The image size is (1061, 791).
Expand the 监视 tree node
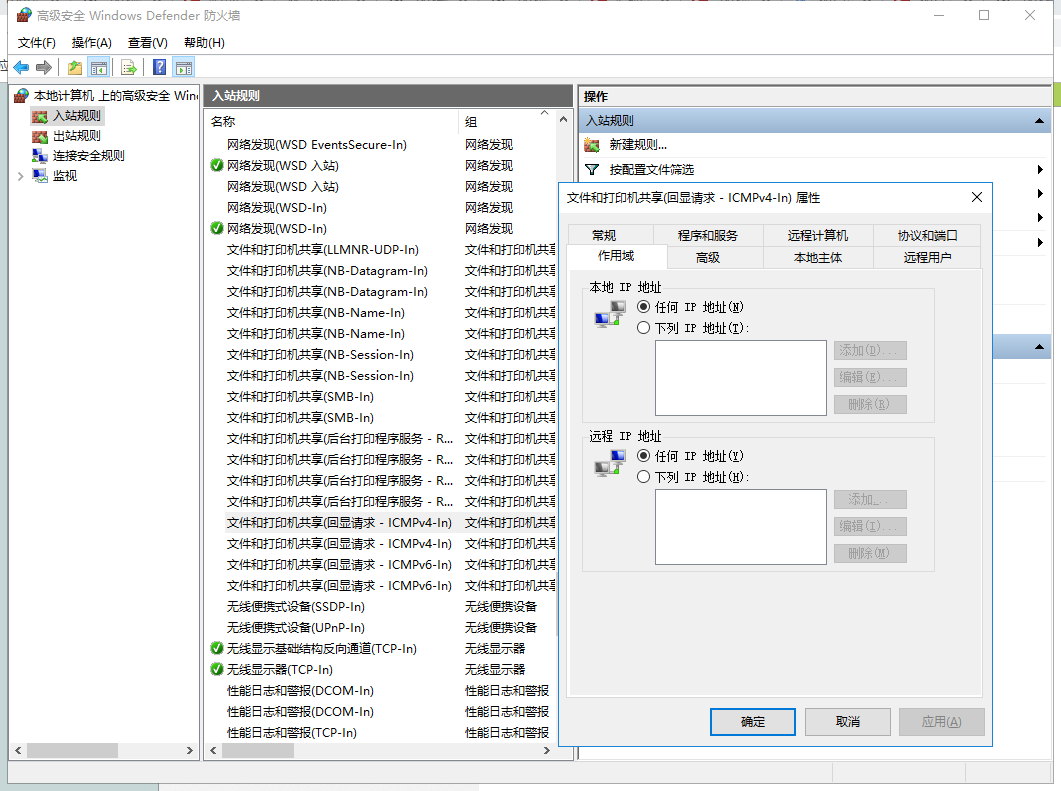pyautogui.click(x=21, y=176)
